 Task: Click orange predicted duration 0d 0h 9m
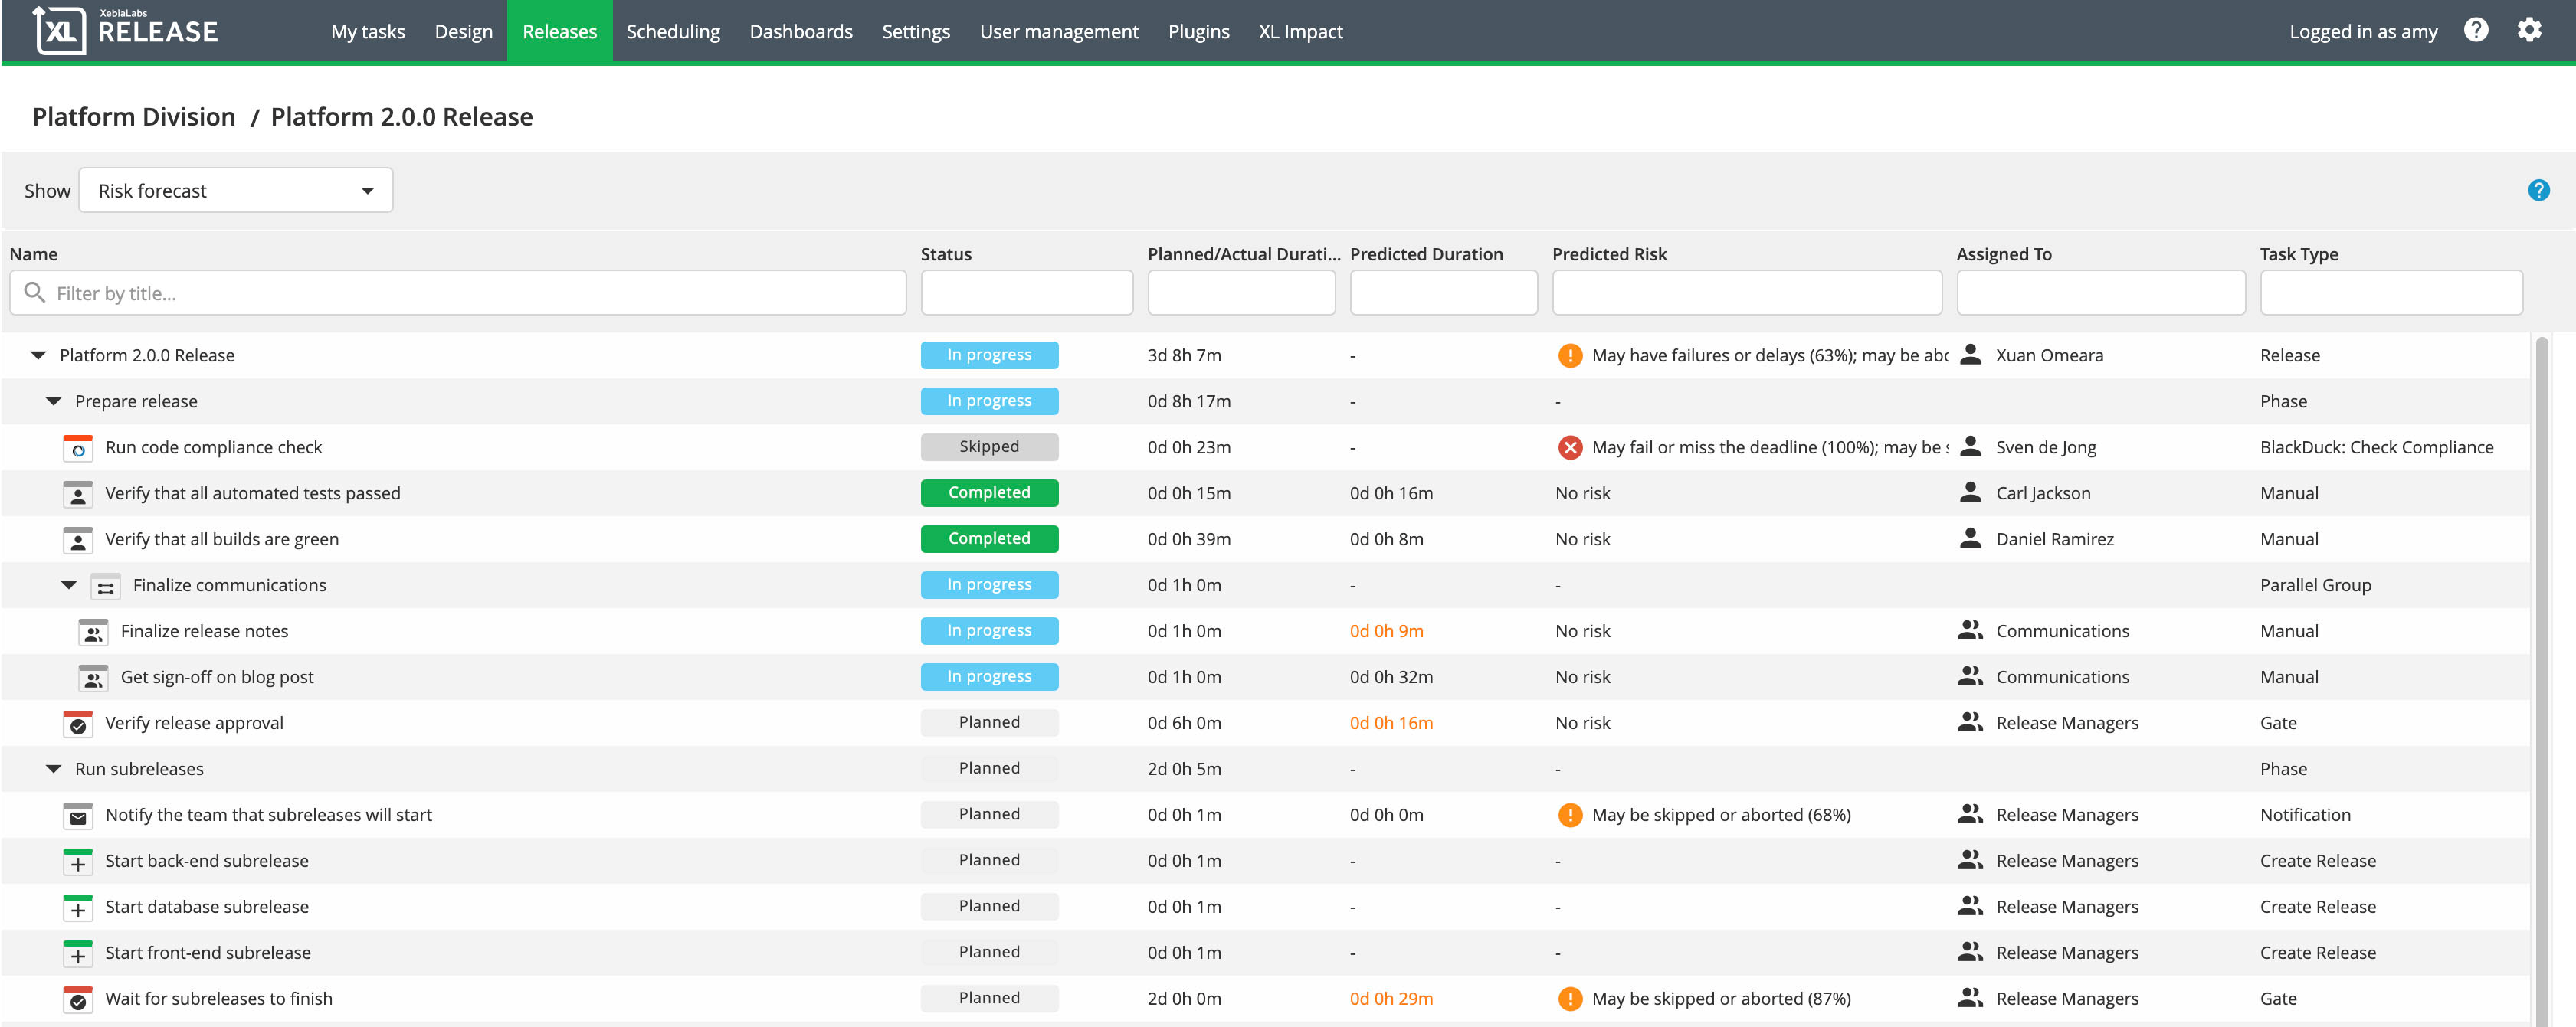[x=1386, y=631]
